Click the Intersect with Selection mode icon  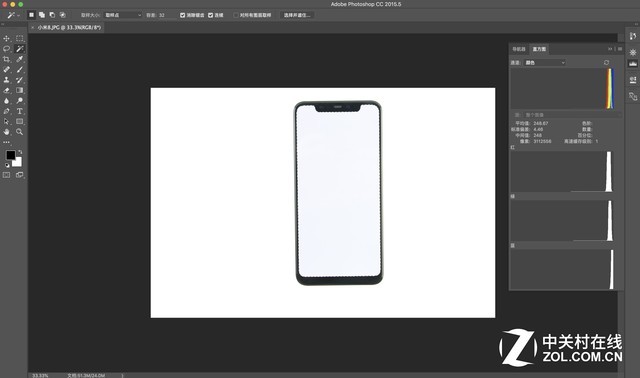point(62,15)
